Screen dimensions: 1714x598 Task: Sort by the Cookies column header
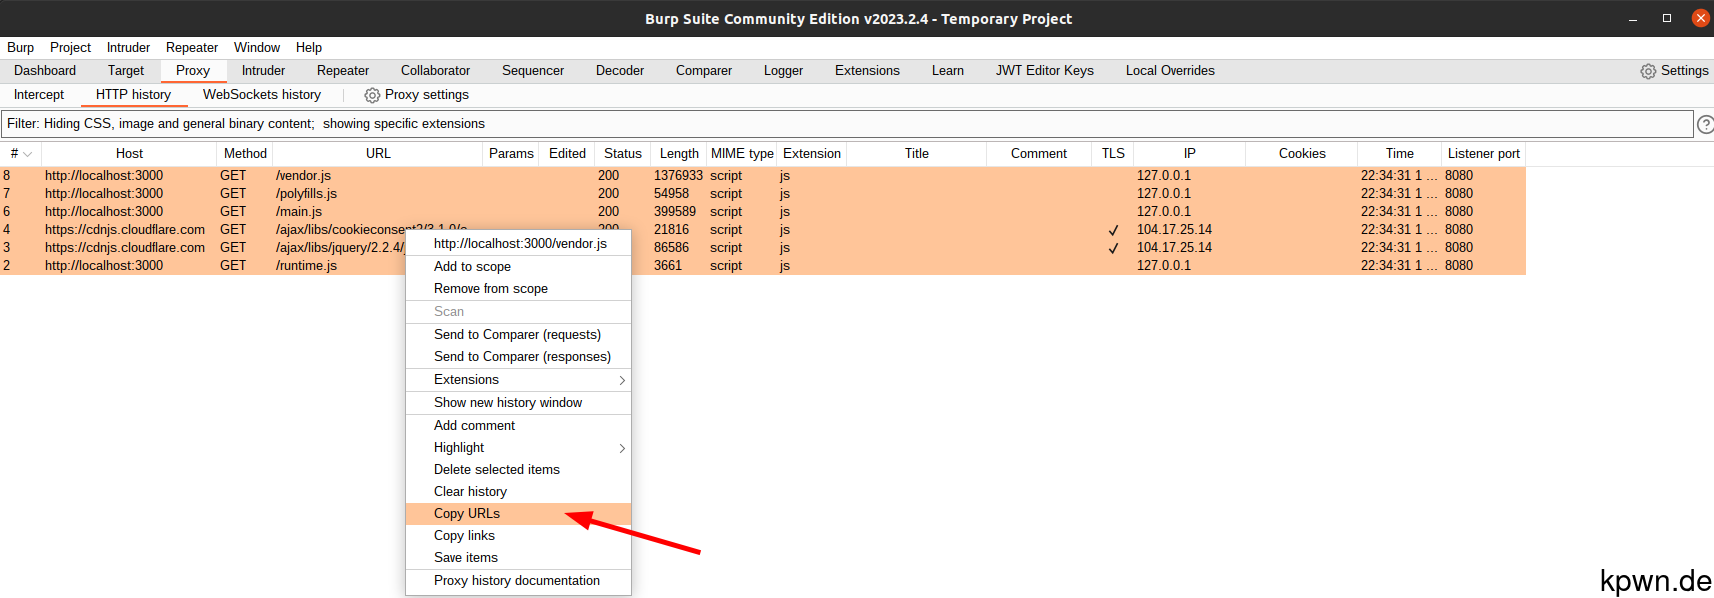[x=1302, y=154]
